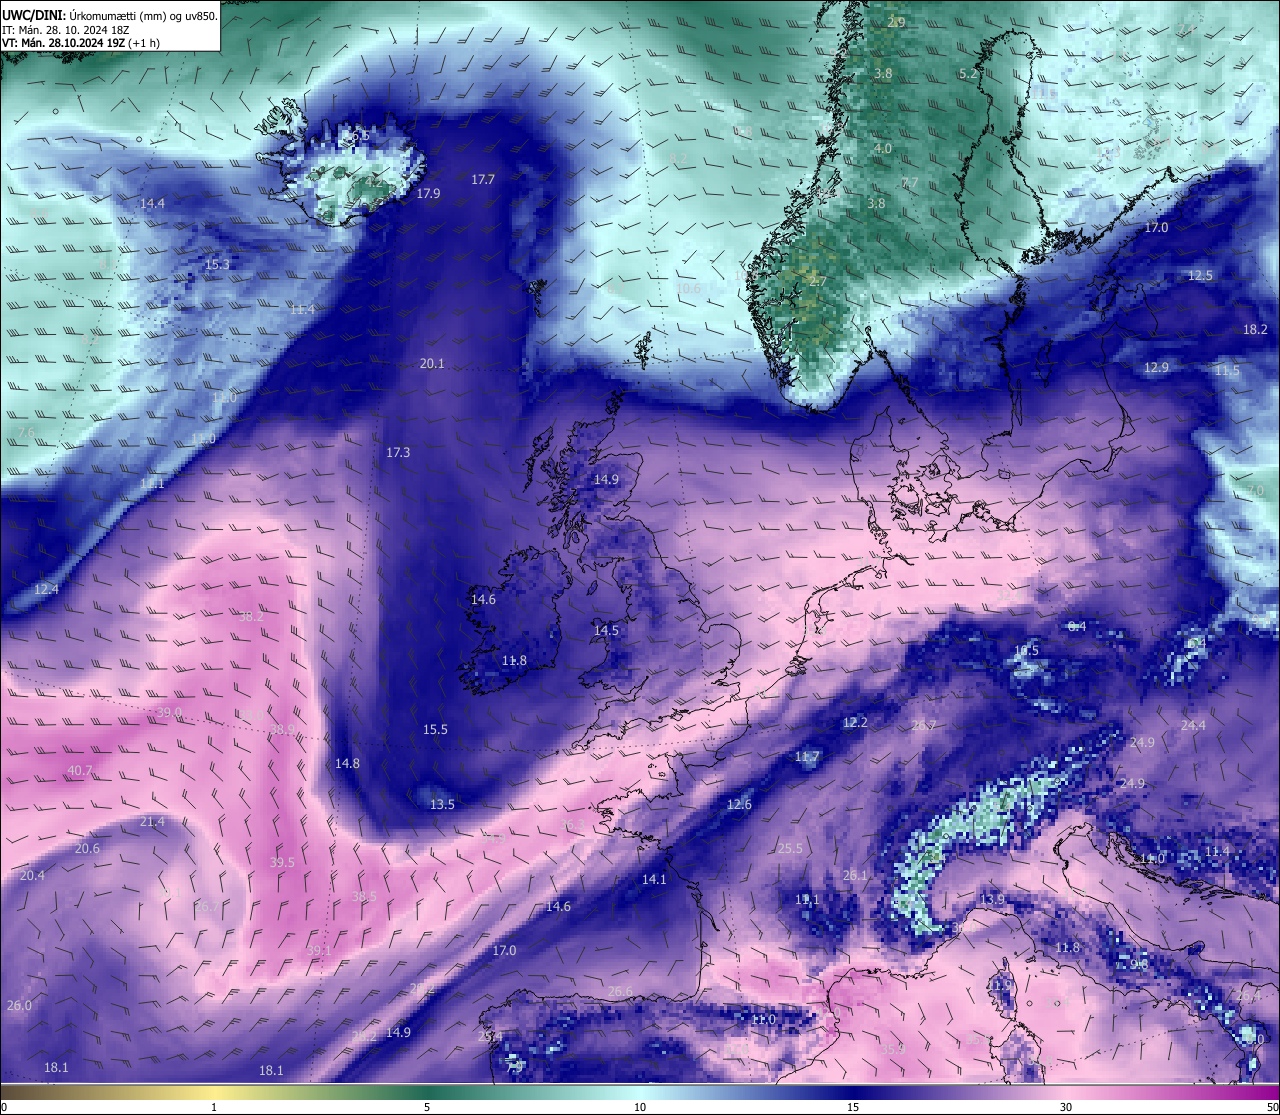The image size is (1280, 1115).
Task: Click the 17.9 value east of Iceland
Action: [429, 193]
